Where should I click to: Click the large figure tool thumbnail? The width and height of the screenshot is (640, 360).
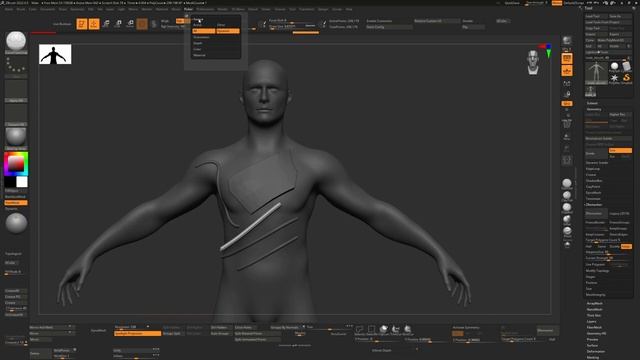[596, 73]
